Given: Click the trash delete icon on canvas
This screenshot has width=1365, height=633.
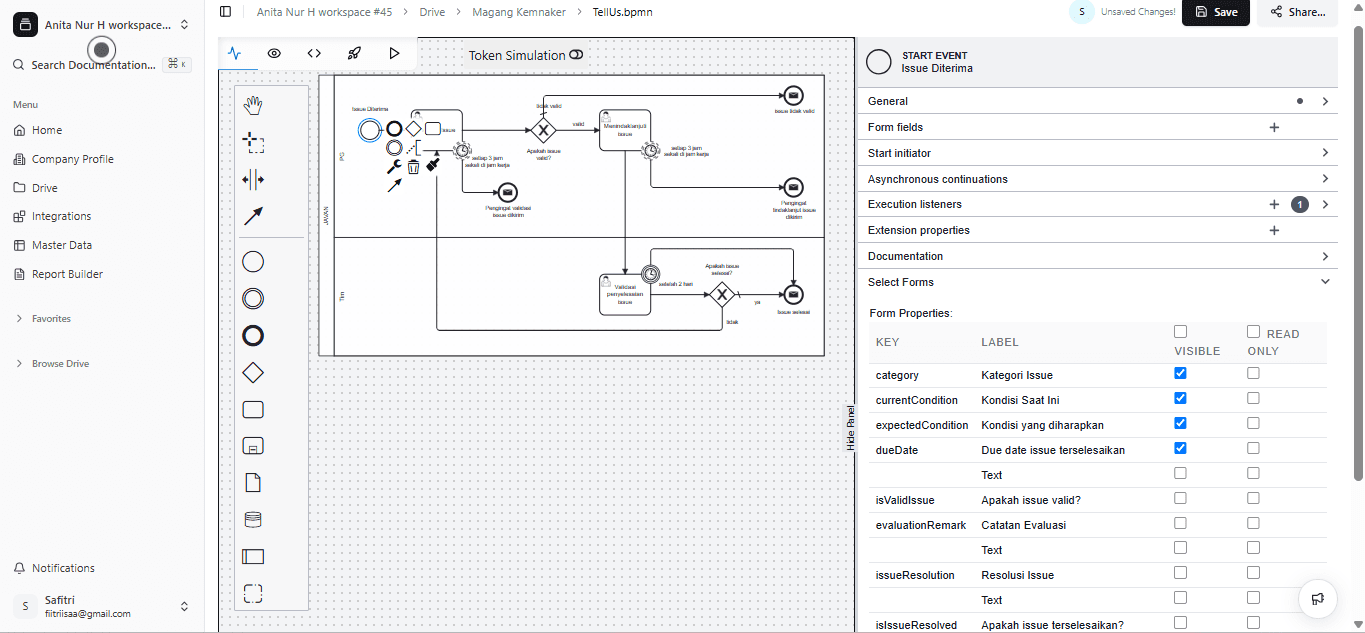Looking at the screenshot, I should point(413,167).
